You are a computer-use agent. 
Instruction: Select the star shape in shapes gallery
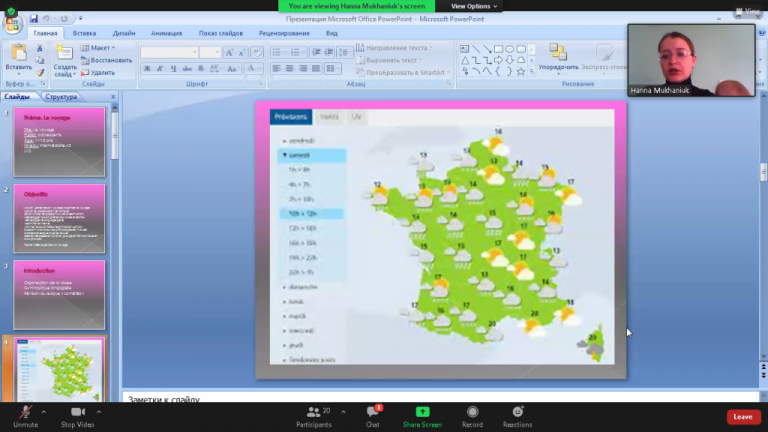(521, 72)
